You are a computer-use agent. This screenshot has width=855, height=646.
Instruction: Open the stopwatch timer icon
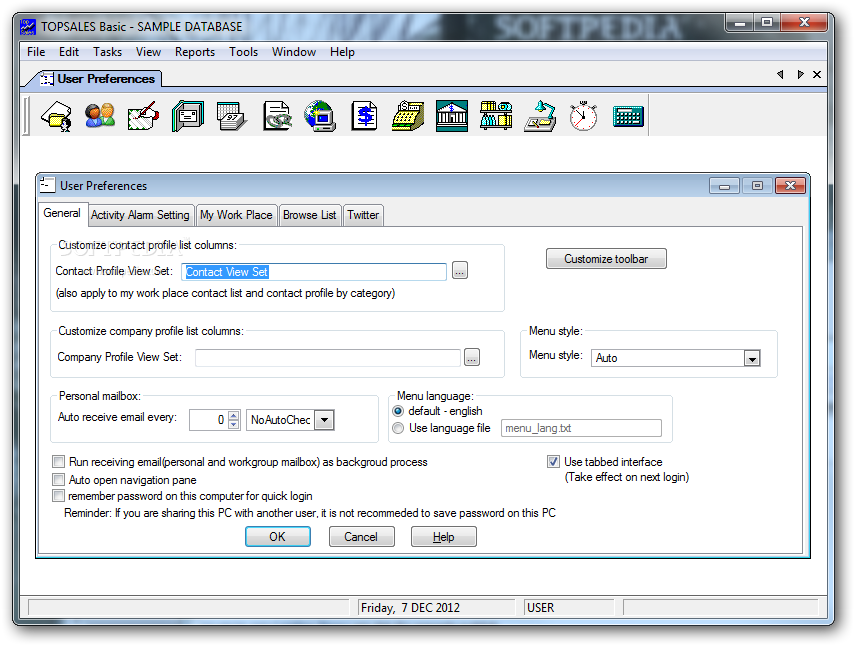[x=583, y=116]
